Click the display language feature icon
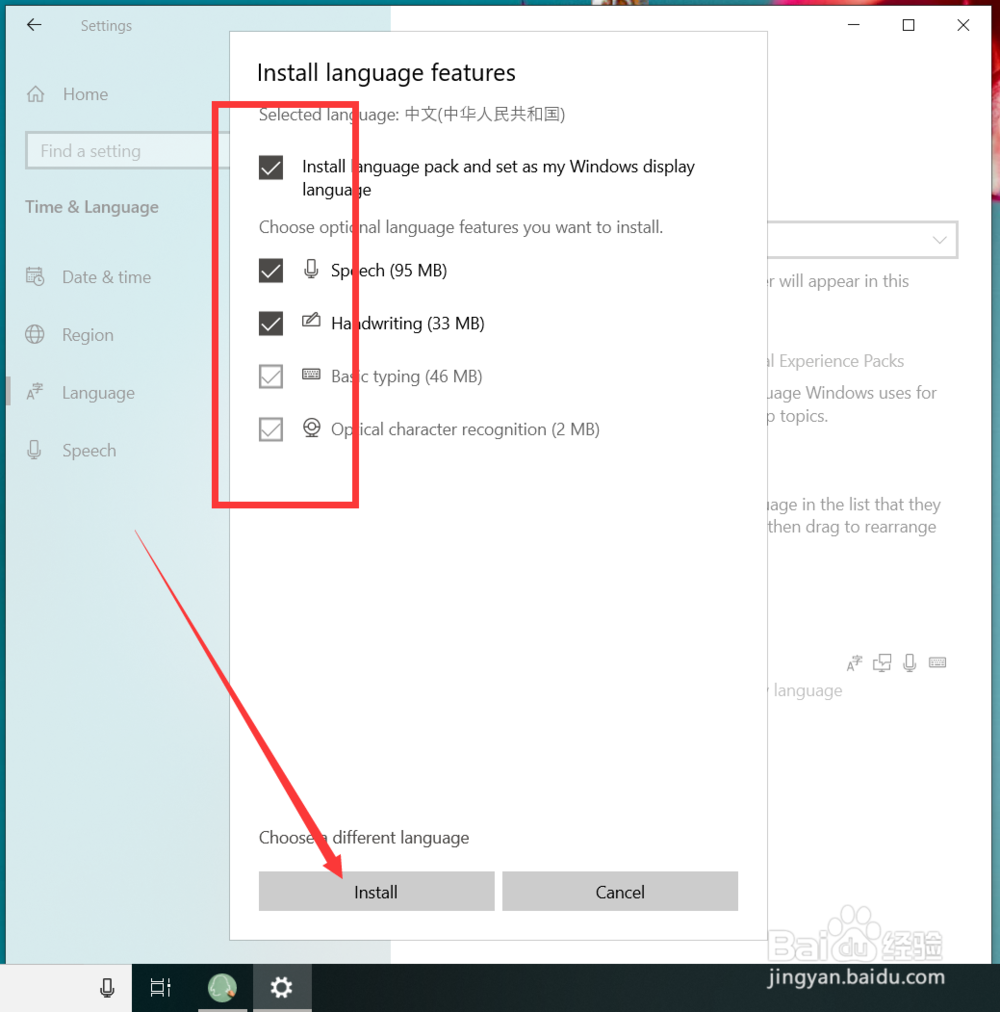1000x1012 pixels. 854,663
